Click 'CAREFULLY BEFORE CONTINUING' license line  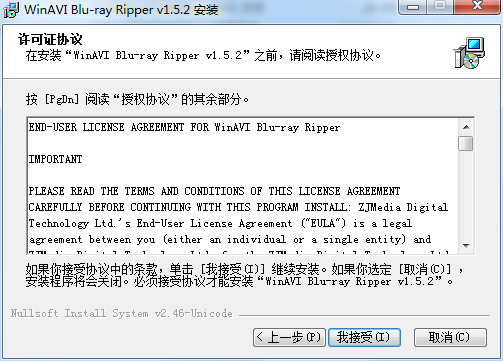tap(238, 207)
